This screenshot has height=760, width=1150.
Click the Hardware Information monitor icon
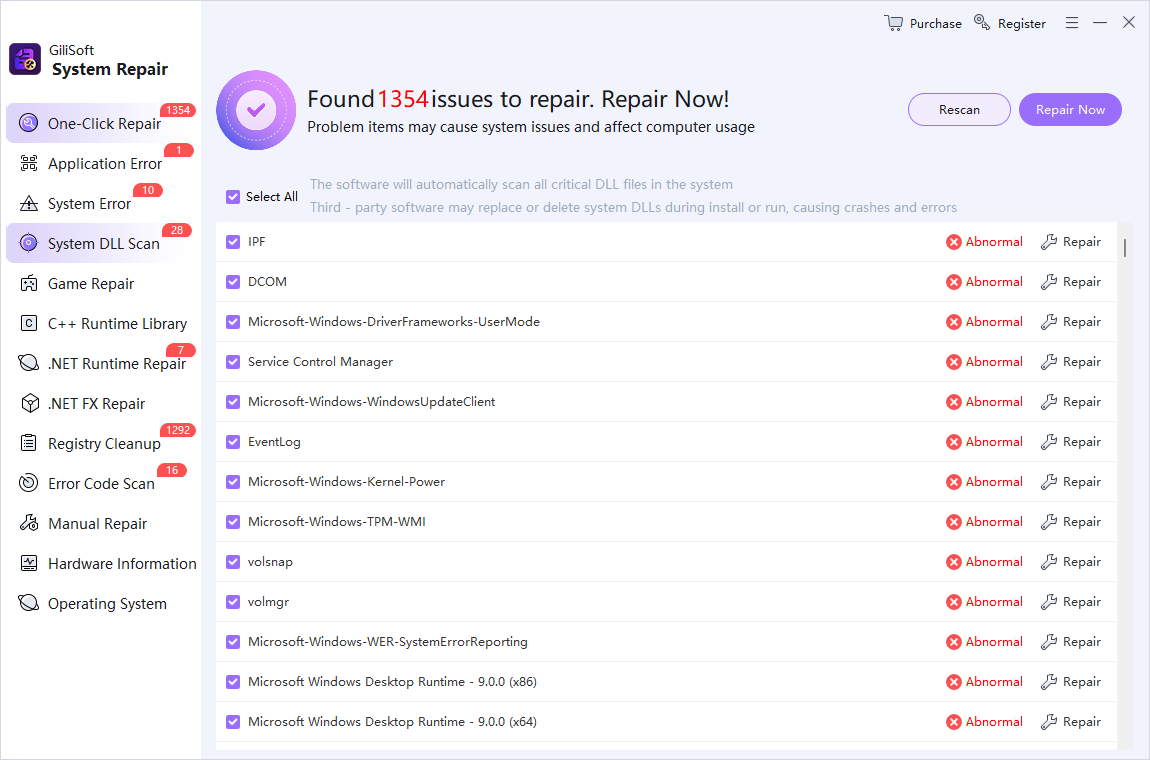29,563
